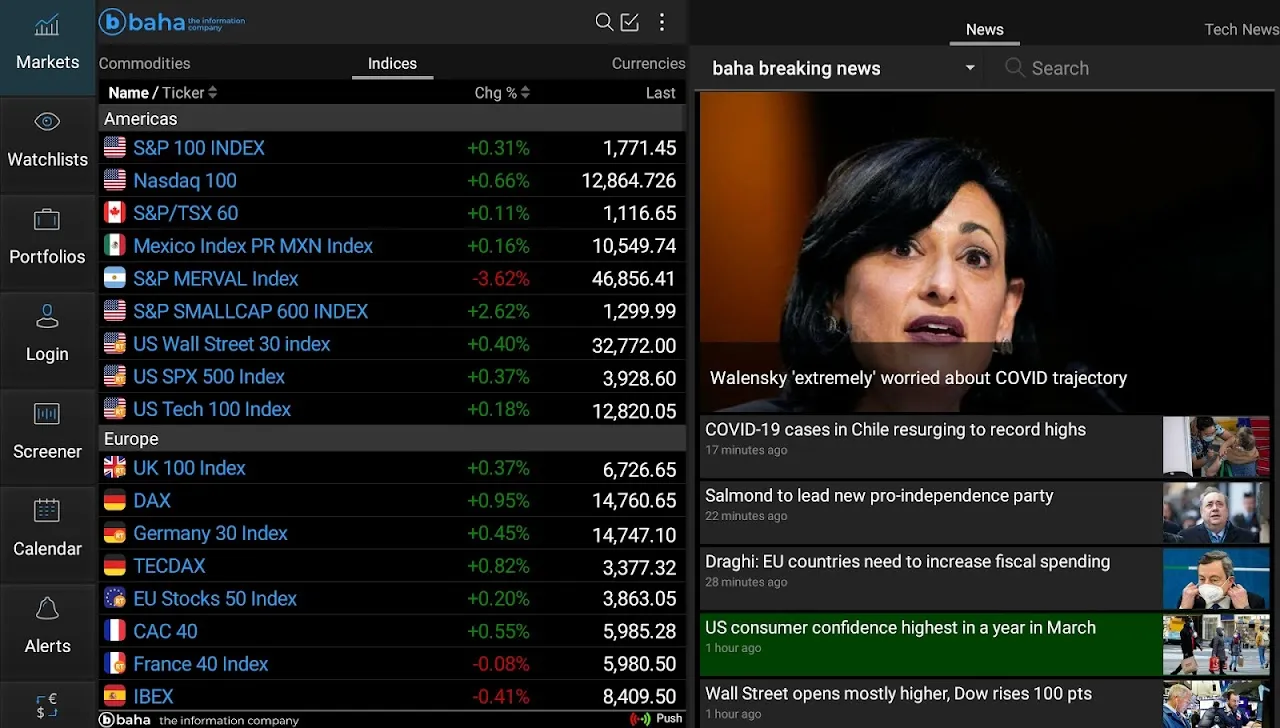
Task: Select the Tech News tab
Action: [1241, 29]
